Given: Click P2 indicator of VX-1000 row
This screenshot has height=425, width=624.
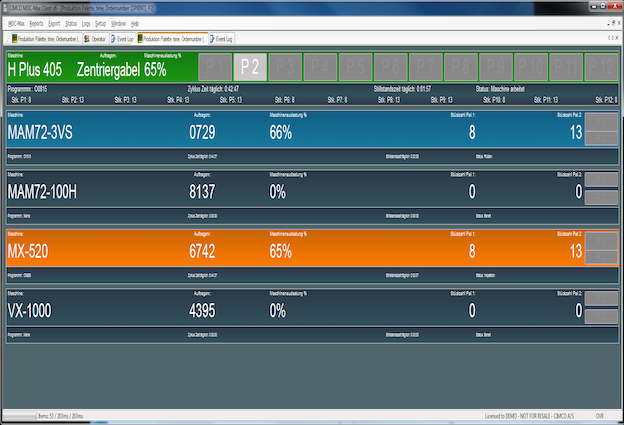Looking at the screenshot, I should click(601, 316).
